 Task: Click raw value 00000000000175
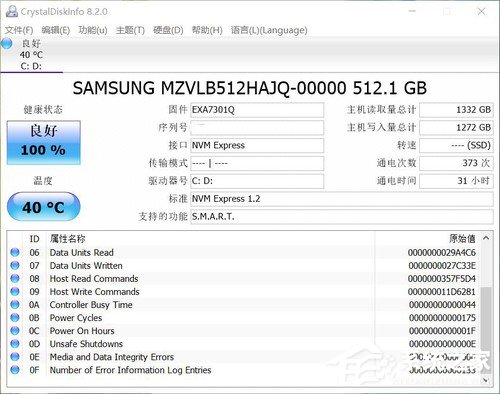[442, 318]
